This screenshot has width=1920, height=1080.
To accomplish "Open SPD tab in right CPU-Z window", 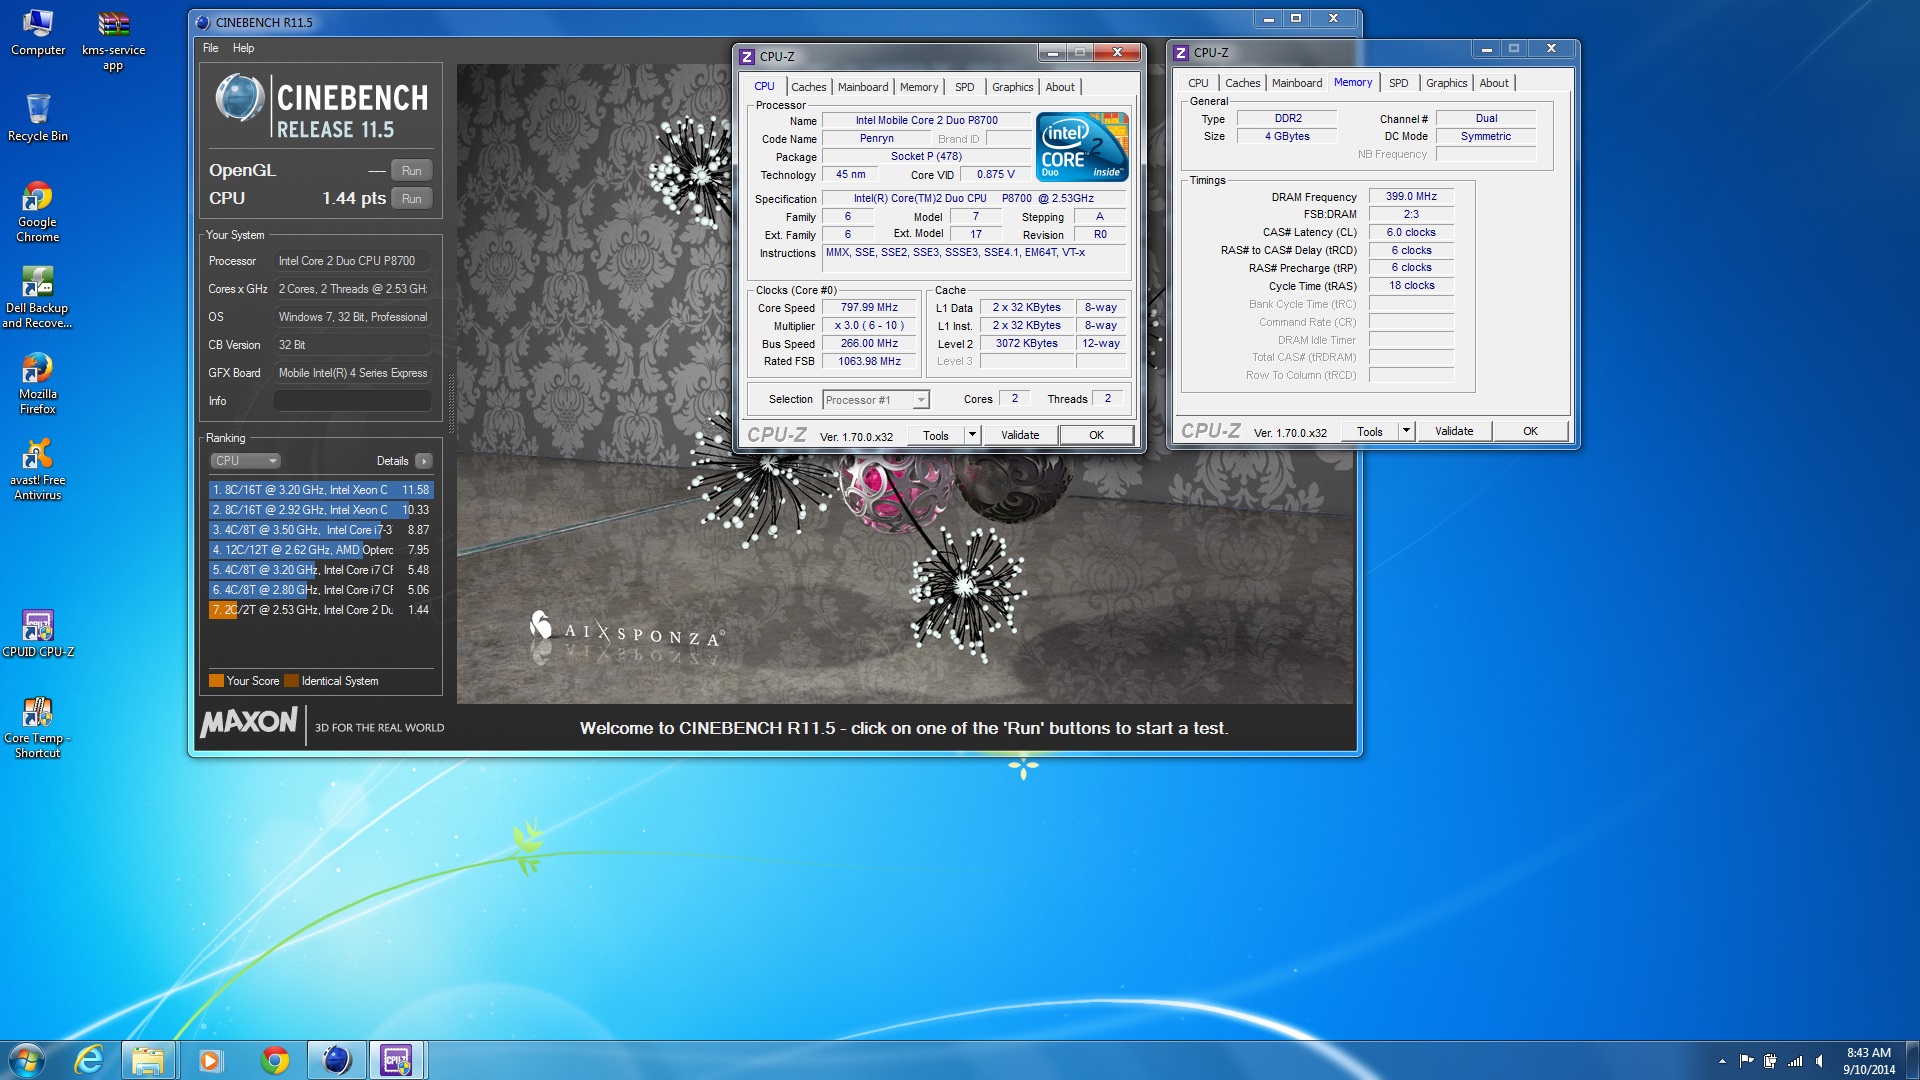I will [1398, 83].
